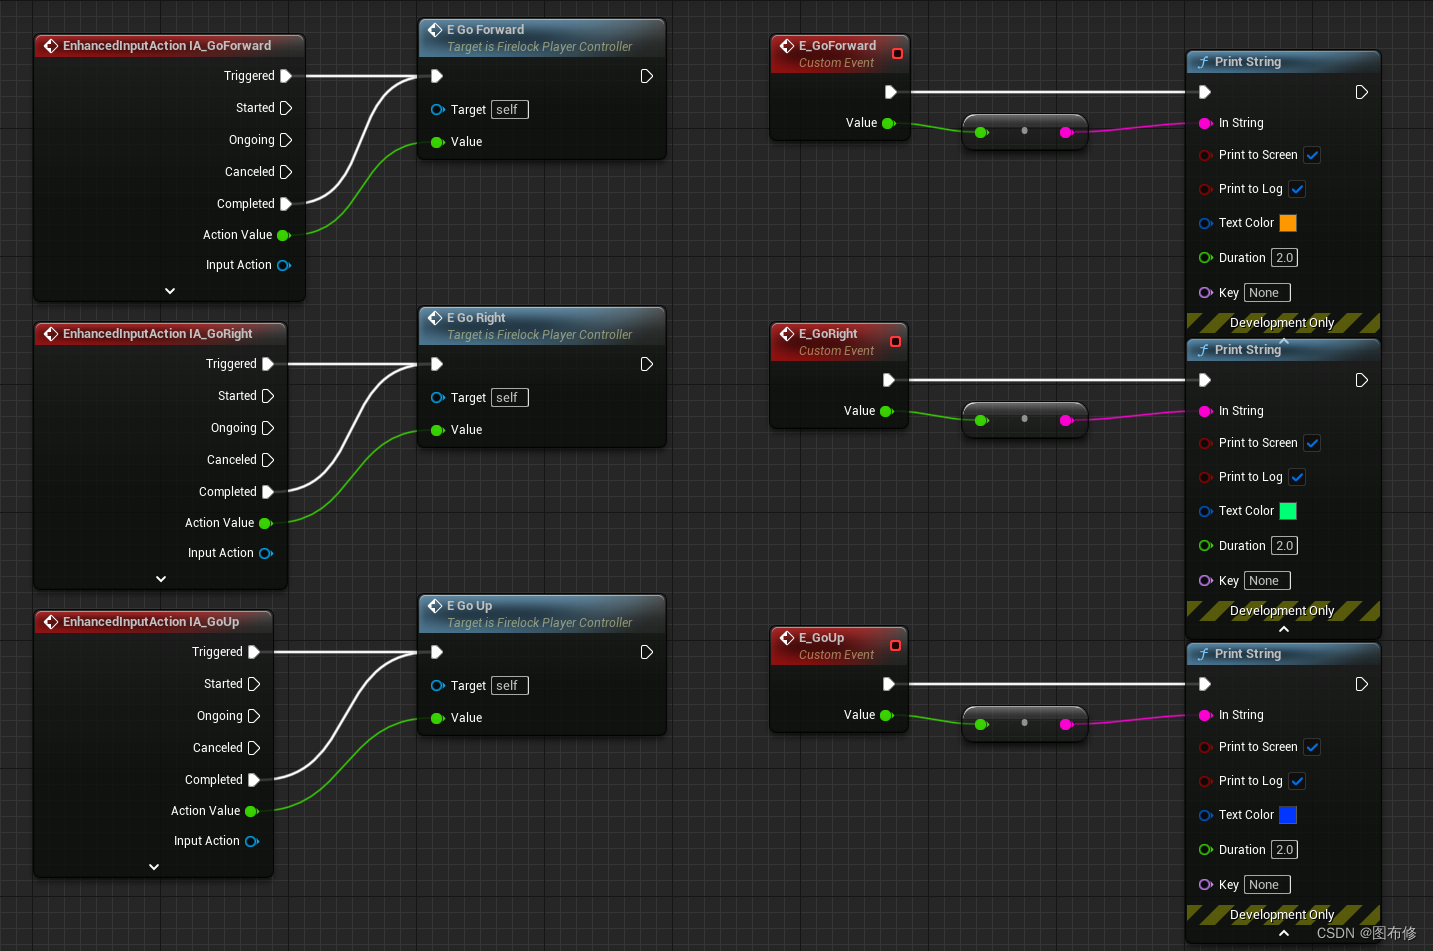Select the EnhancedInputAction IA_GoUp node title
The width and height of the screenshot is (1433, 951).
click(153, 622)
